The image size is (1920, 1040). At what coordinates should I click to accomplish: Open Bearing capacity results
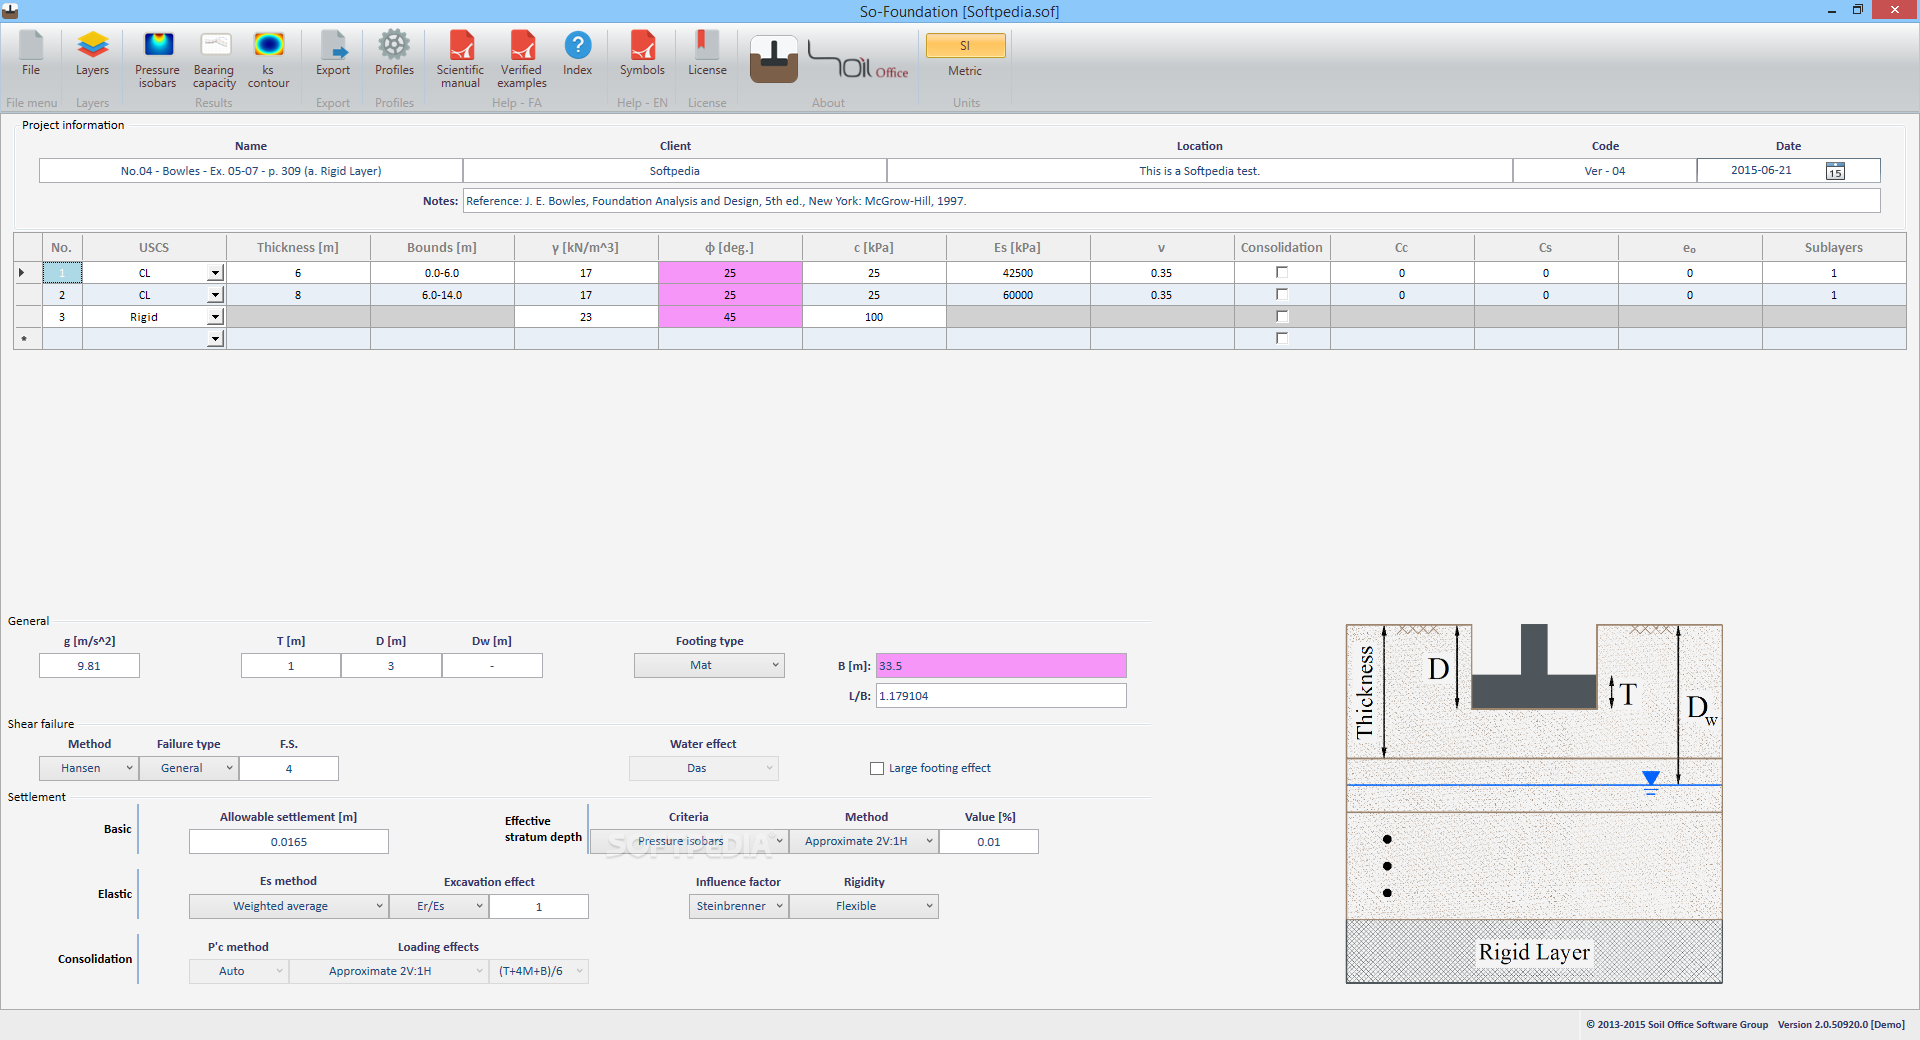(x=214, y=59)
